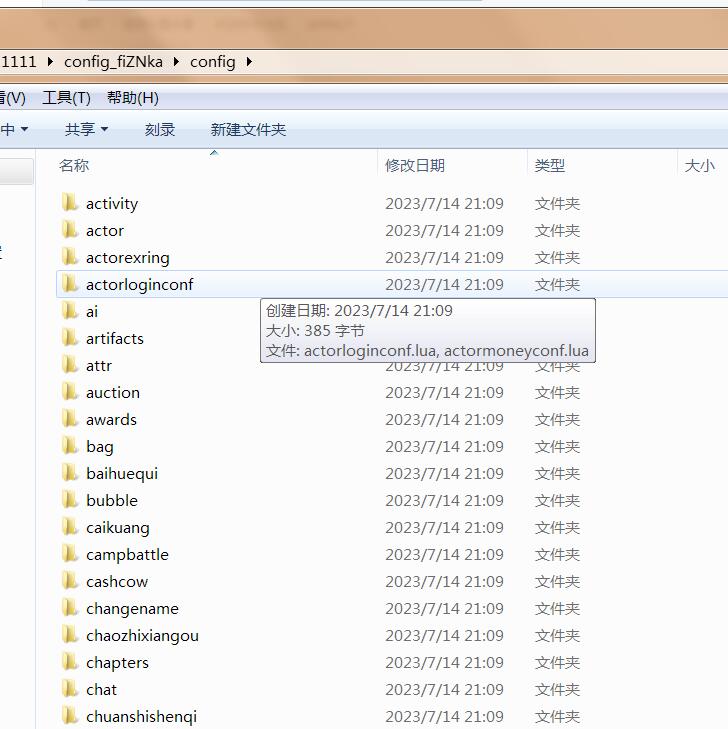Click the chuanshishenqi folder icon
This screenshot has height=729, width=728.
pyautogui.click(x=70, y=716)
